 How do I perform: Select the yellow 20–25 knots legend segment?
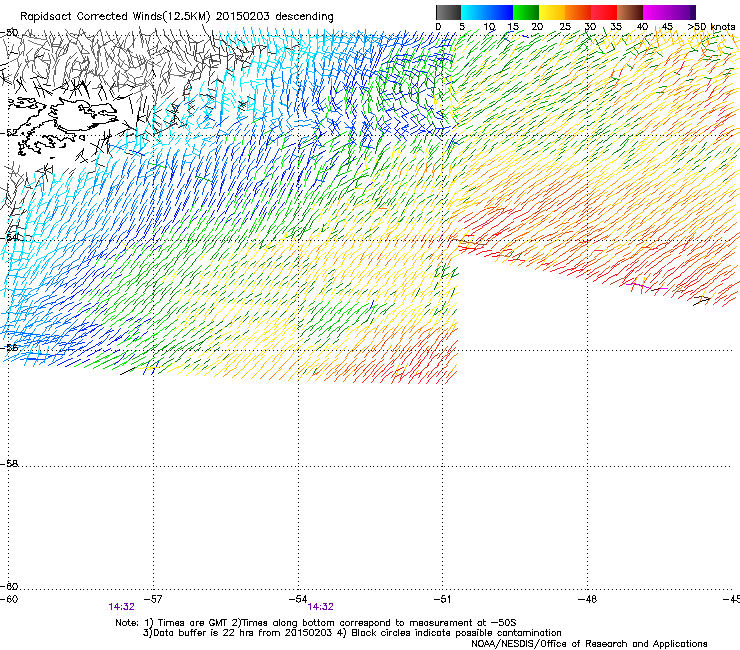click(x=552, y=12)
